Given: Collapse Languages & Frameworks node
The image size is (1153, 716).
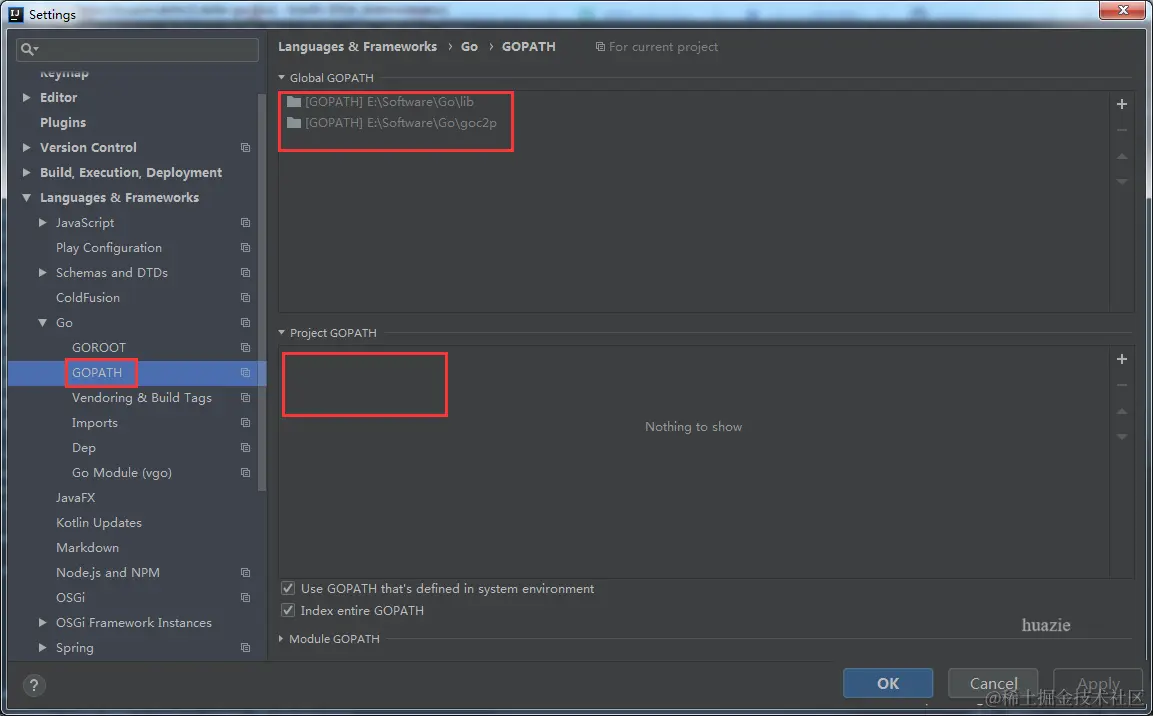Looking at the screenshot, I should click(x=26, y=197).
